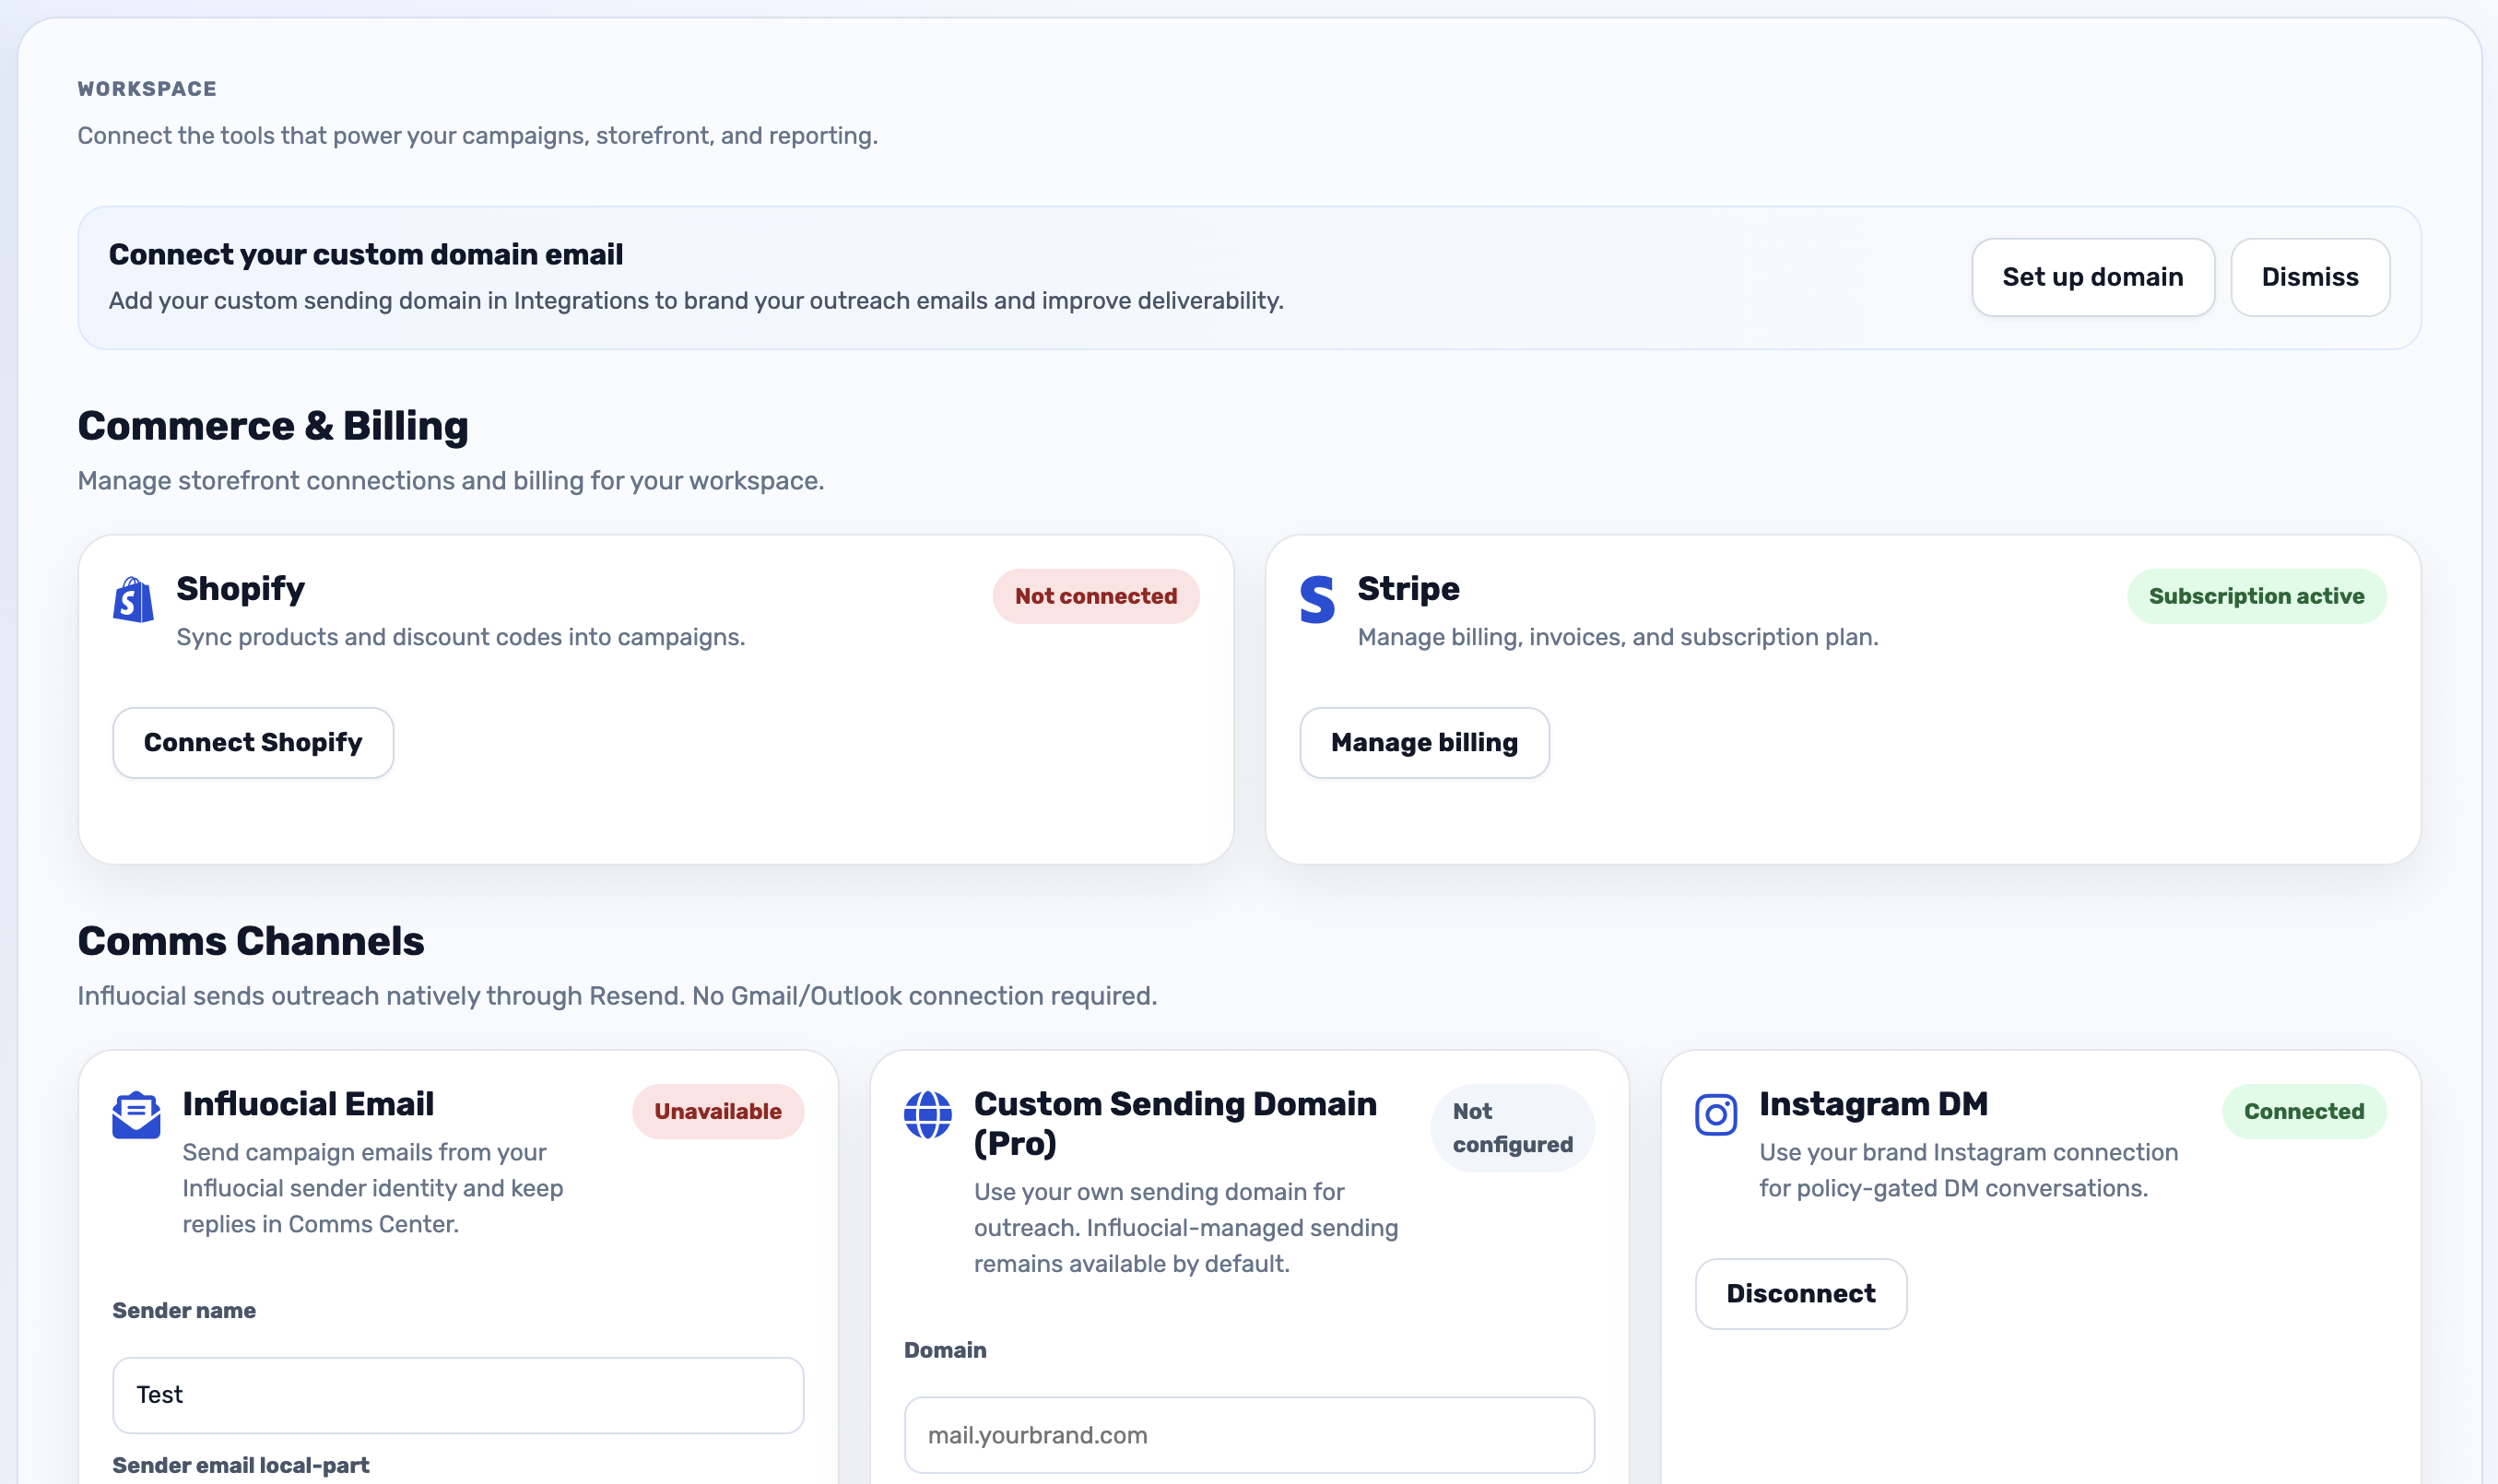Click the Connected badge on Instagram DM

pos(2303,1111)
